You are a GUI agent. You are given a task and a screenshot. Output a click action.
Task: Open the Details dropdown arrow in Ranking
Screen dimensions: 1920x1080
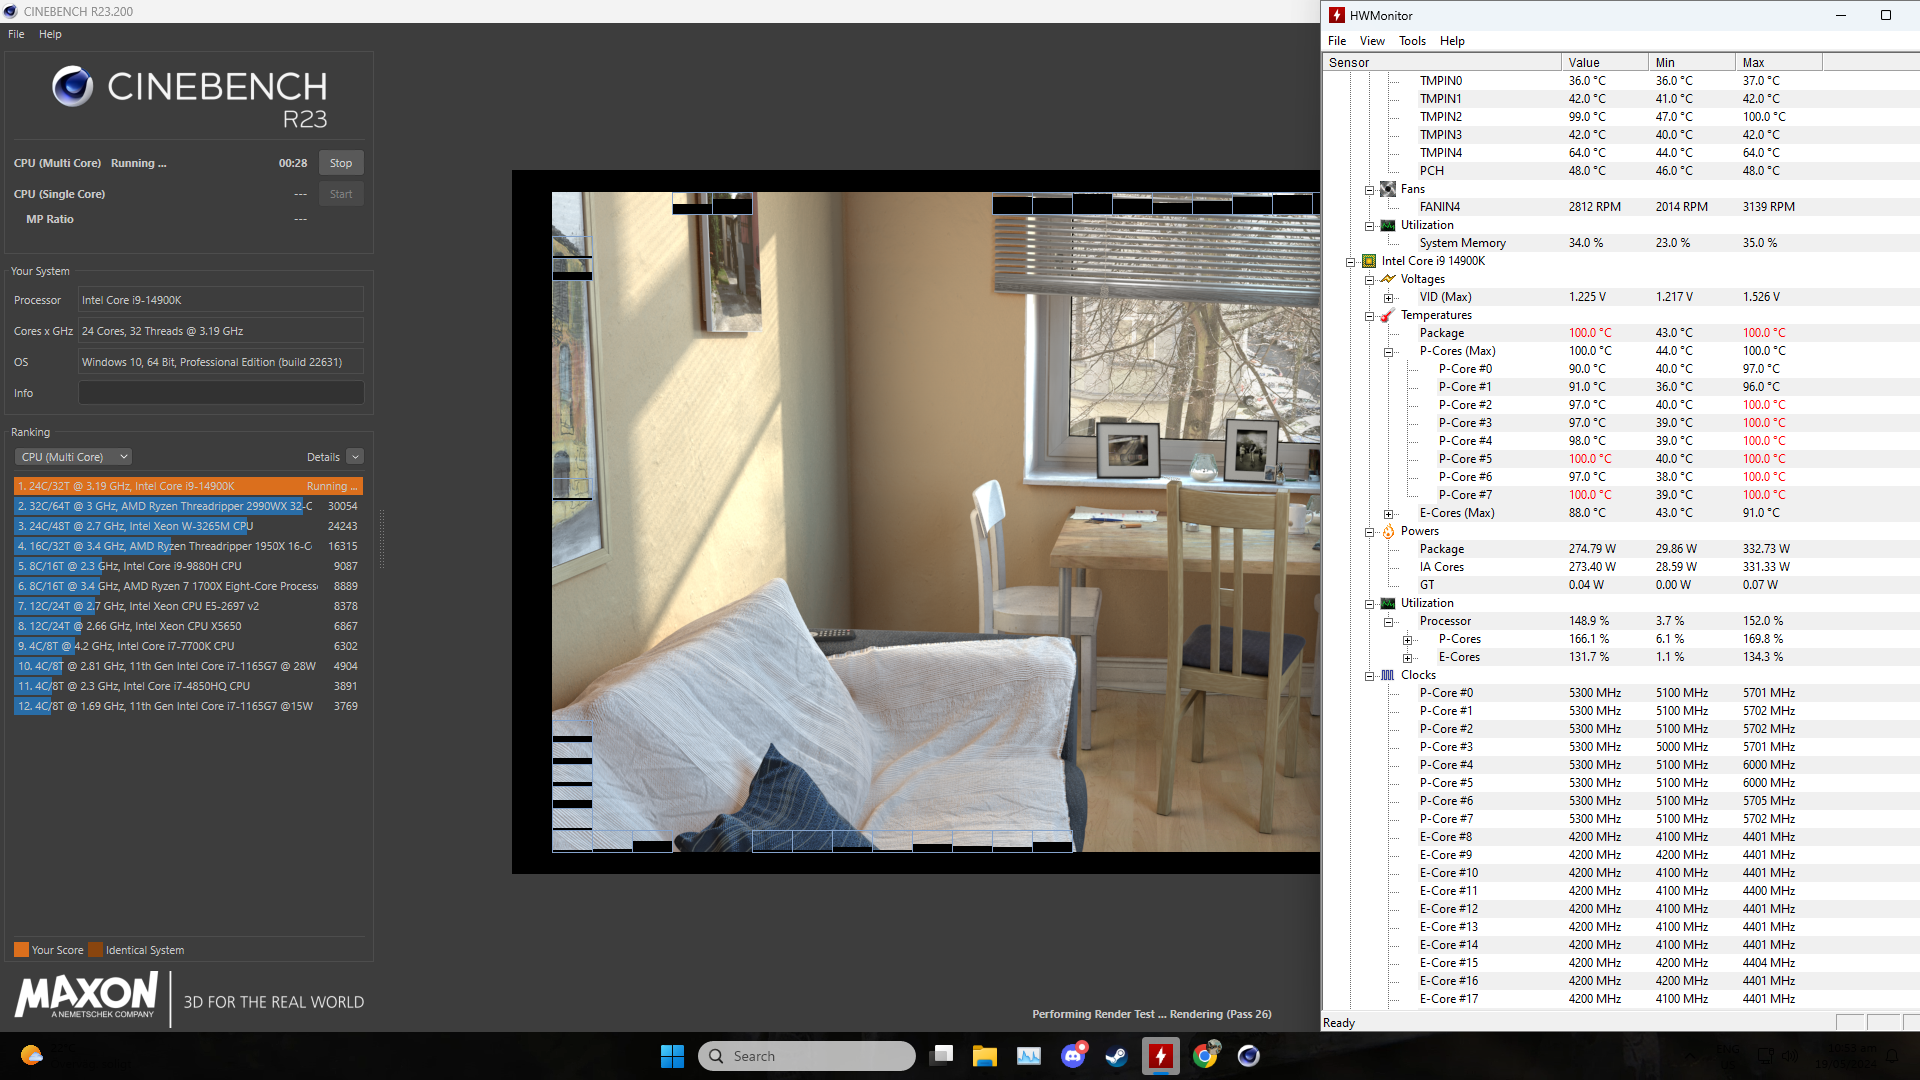point(355,457)
